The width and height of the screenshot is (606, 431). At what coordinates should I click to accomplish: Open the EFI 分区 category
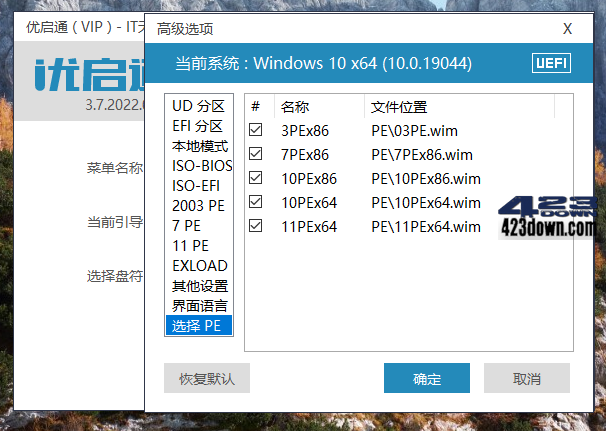(198, 126)
